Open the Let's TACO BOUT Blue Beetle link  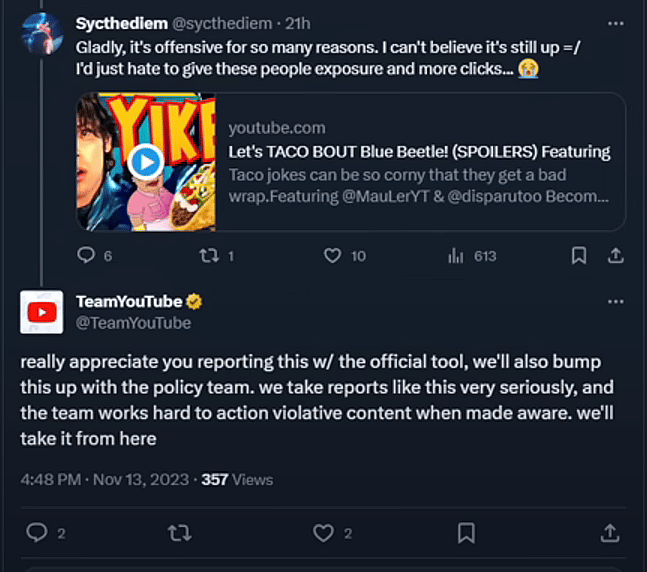coord(419,152)
